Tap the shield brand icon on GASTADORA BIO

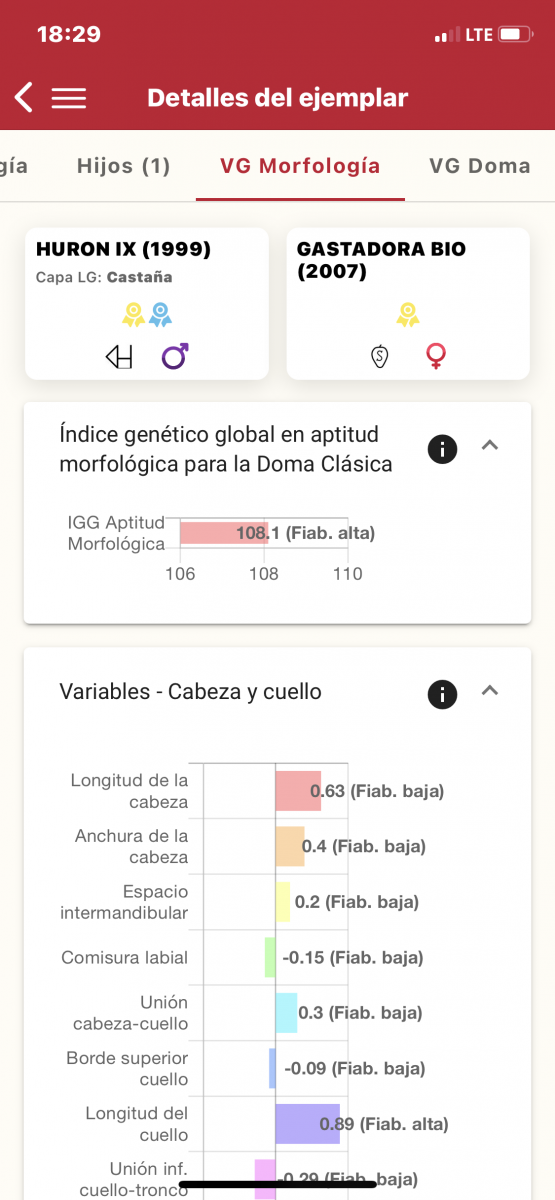[x=380, y=357]
